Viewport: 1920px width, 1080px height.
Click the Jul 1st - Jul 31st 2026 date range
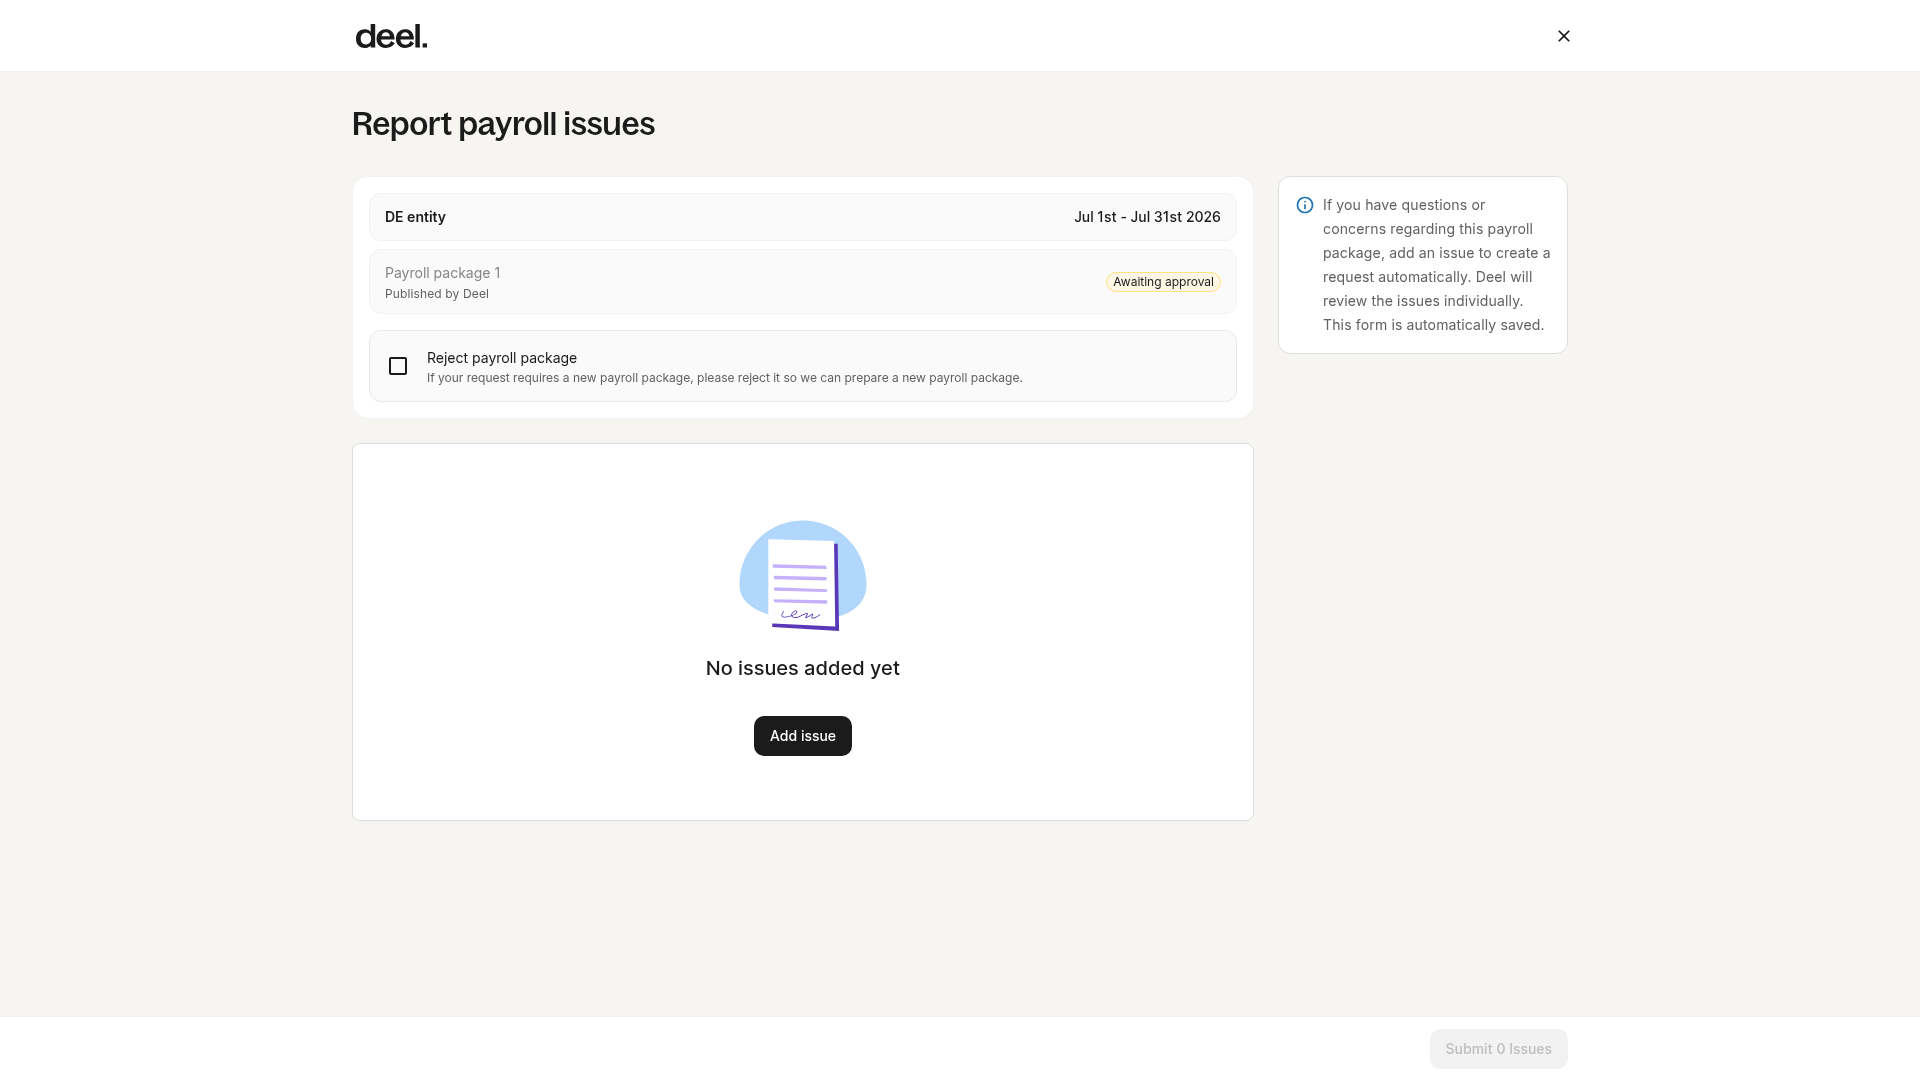coord(1147,217)
